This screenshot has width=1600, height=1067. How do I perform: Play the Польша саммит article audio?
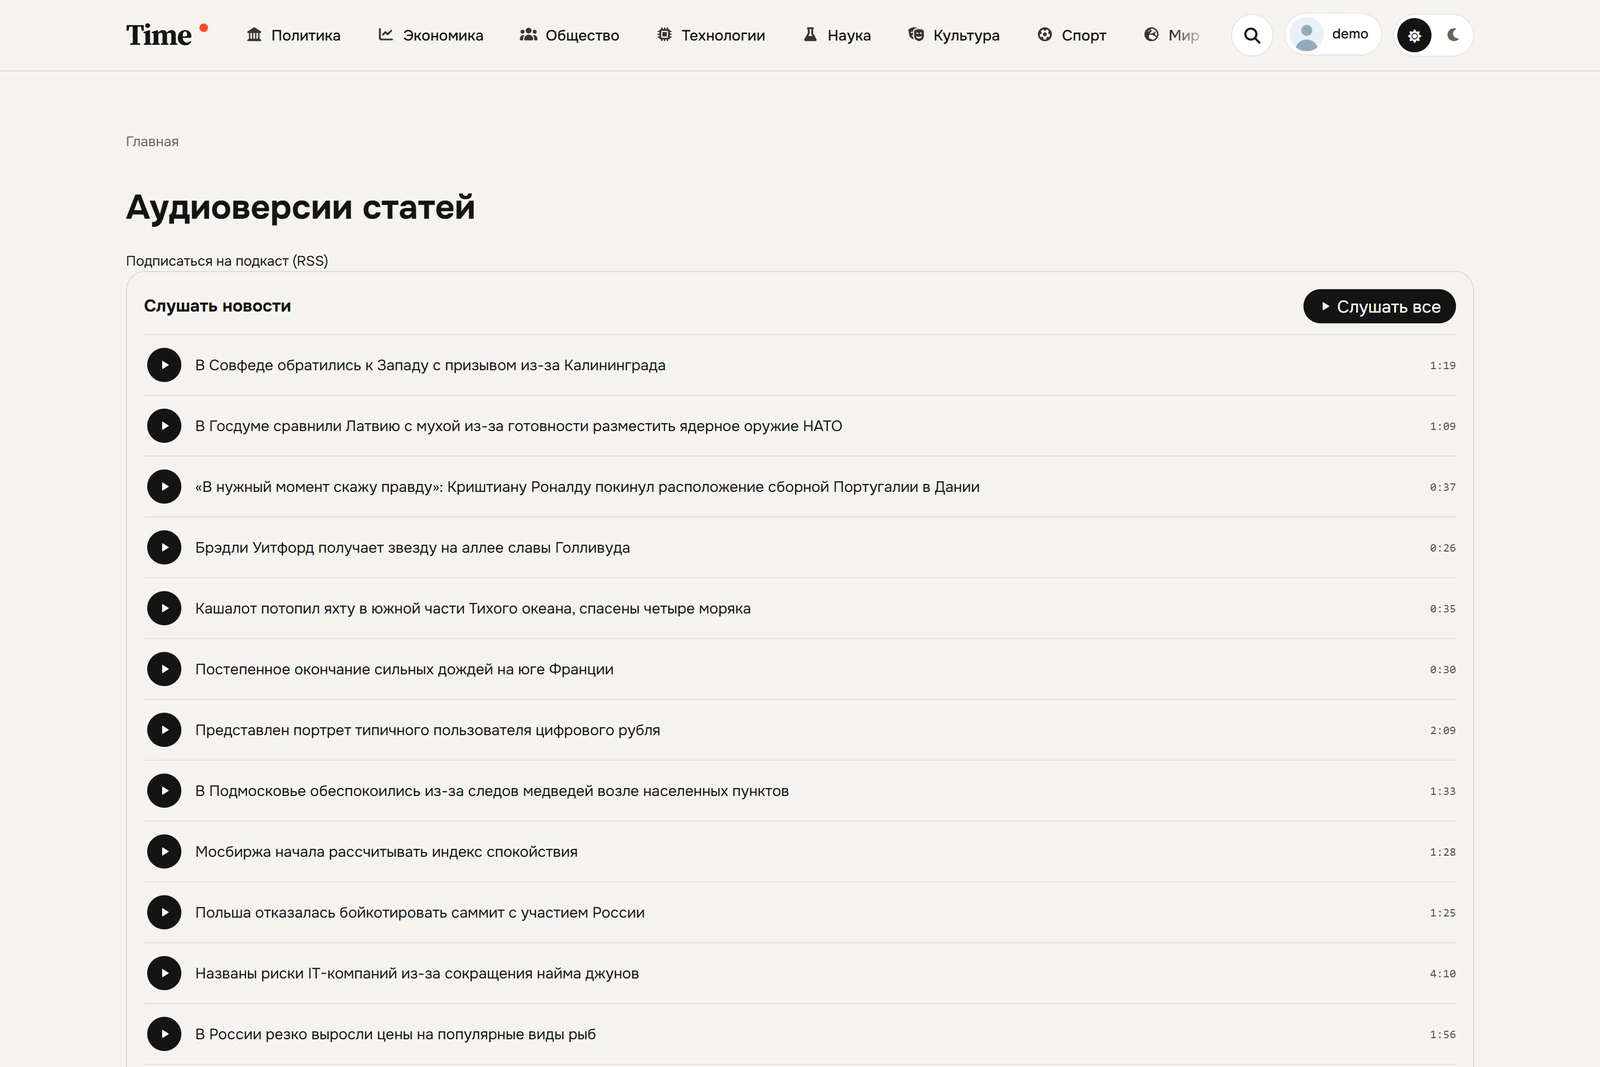164,912
